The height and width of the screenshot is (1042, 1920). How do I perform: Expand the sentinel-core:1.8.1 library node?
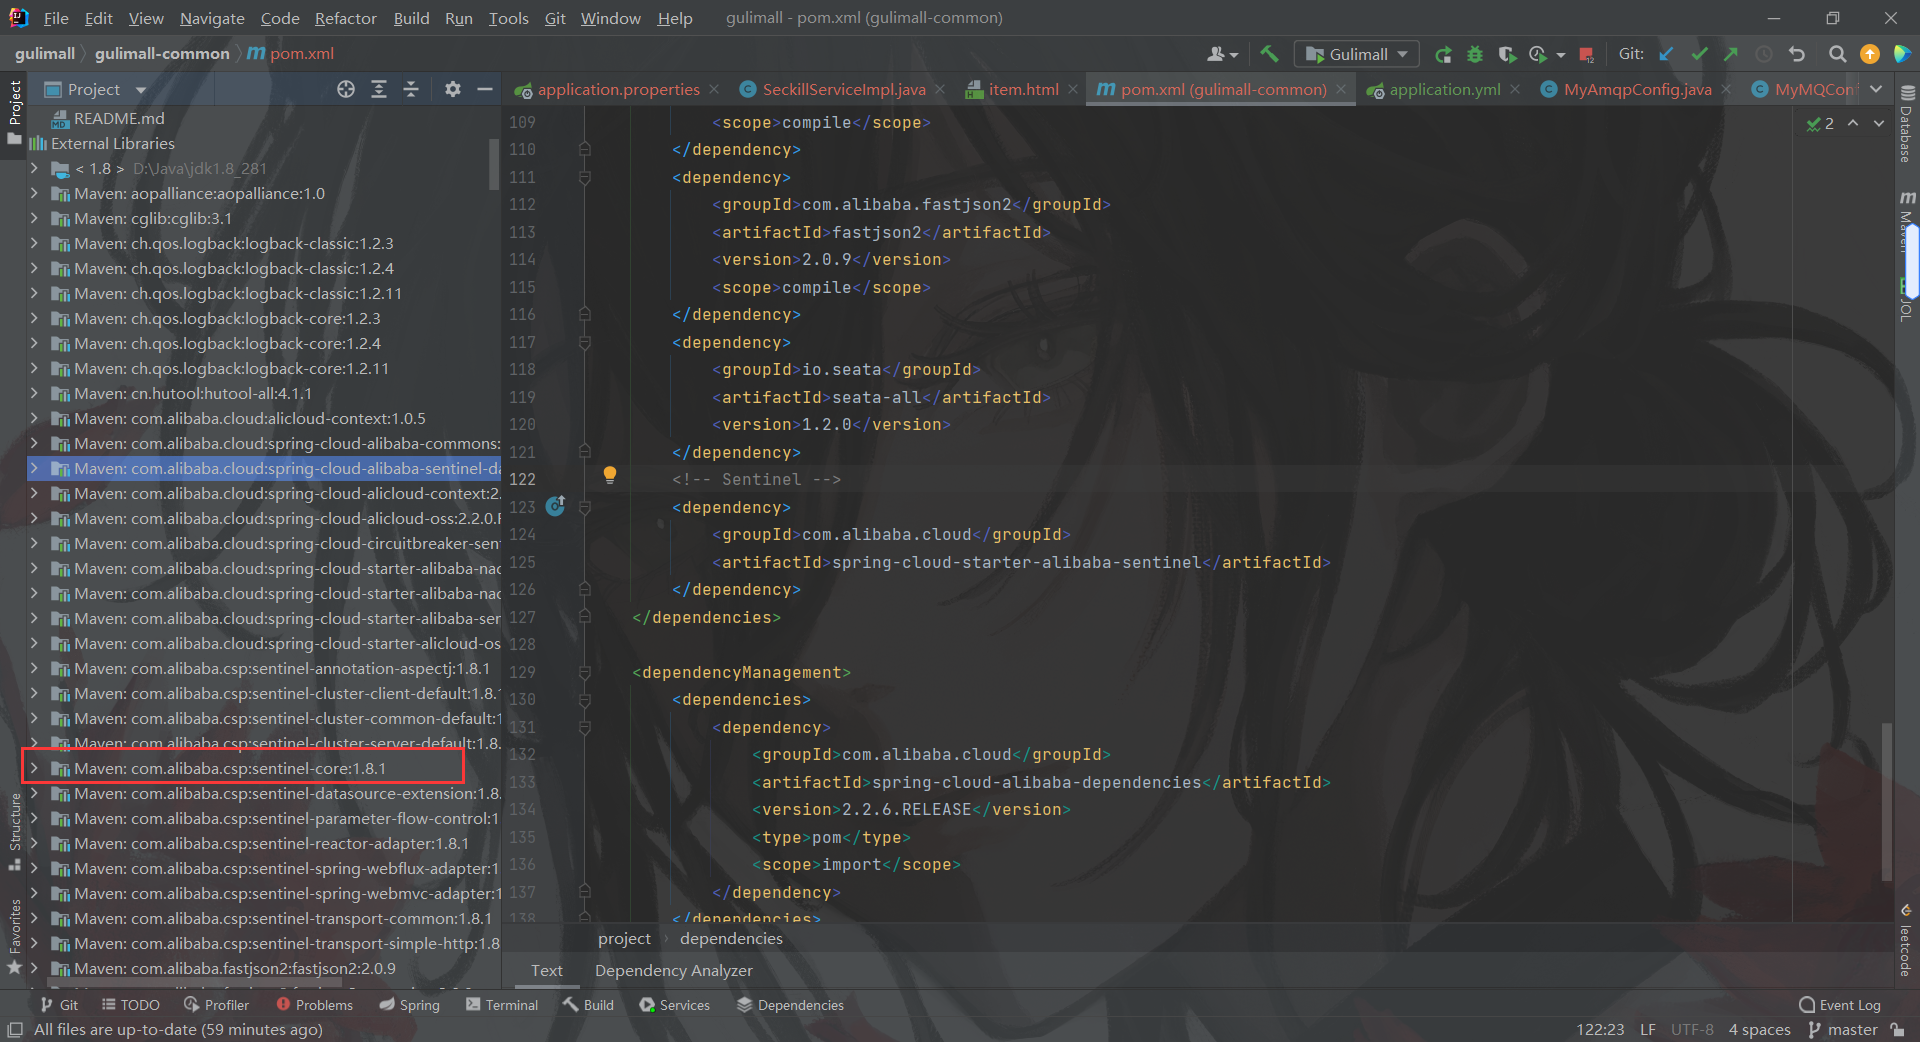(34, 768)
